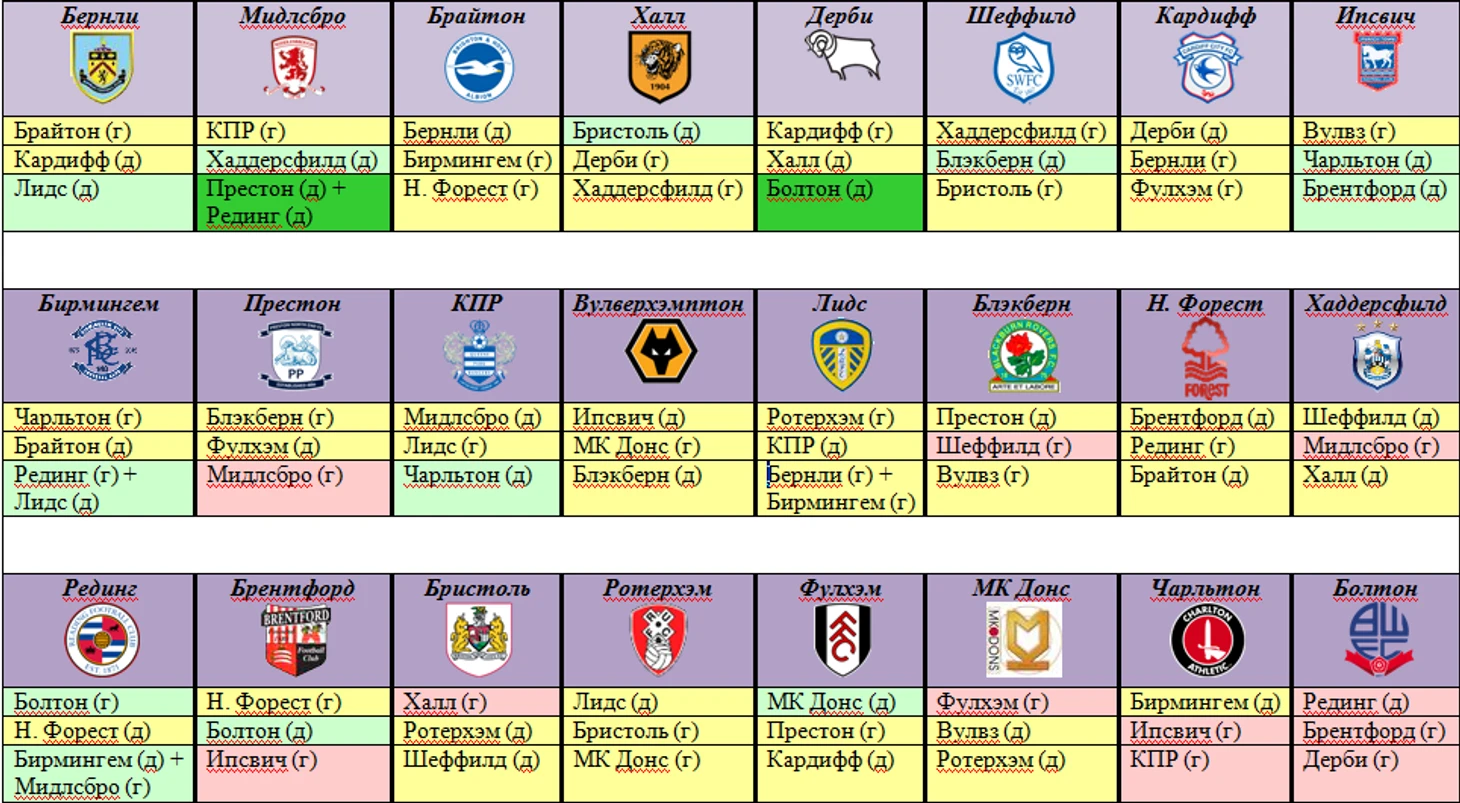Select the КПР (г) cell under Чарльтон

(1206, 773)
